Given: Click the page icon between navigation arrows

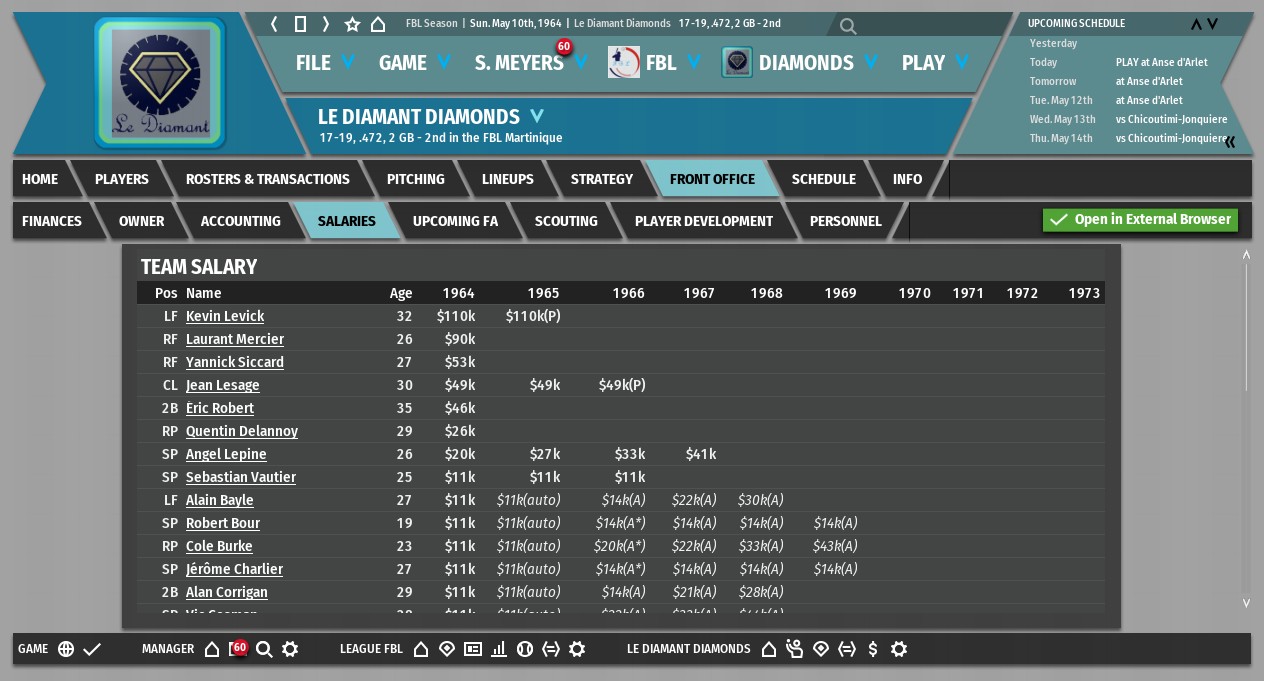Looking at the screenshot, I should pos(300,24).
